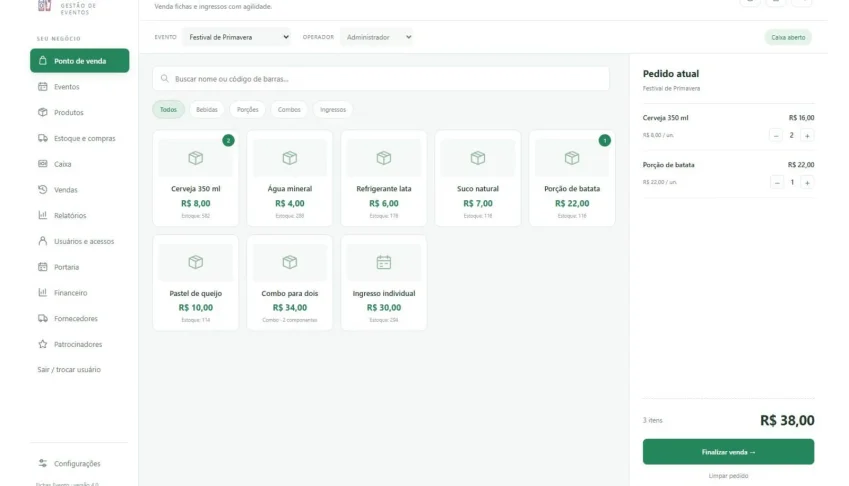Click the search magnifier icon
Image resolution: width=849 pixels, height=486 pixels.
tap(165, 78)
